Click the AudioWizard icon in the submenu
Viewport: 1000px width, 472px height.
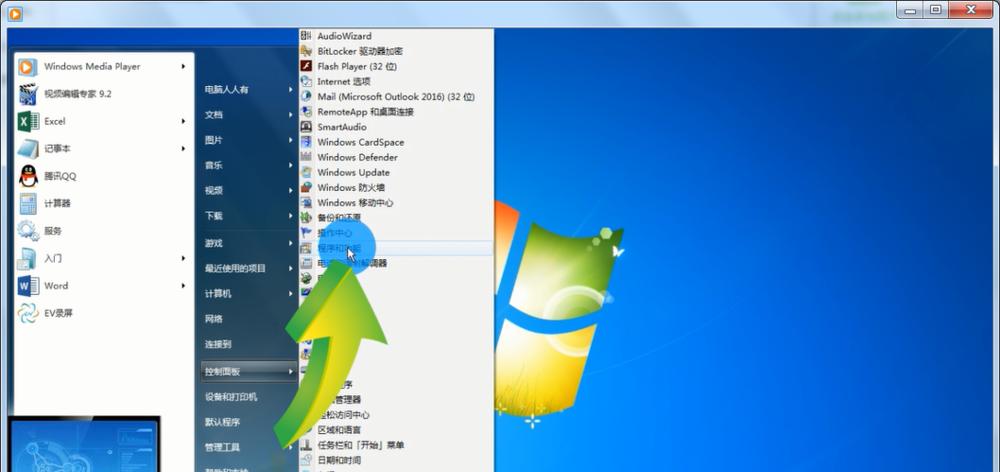coord(306,36)
